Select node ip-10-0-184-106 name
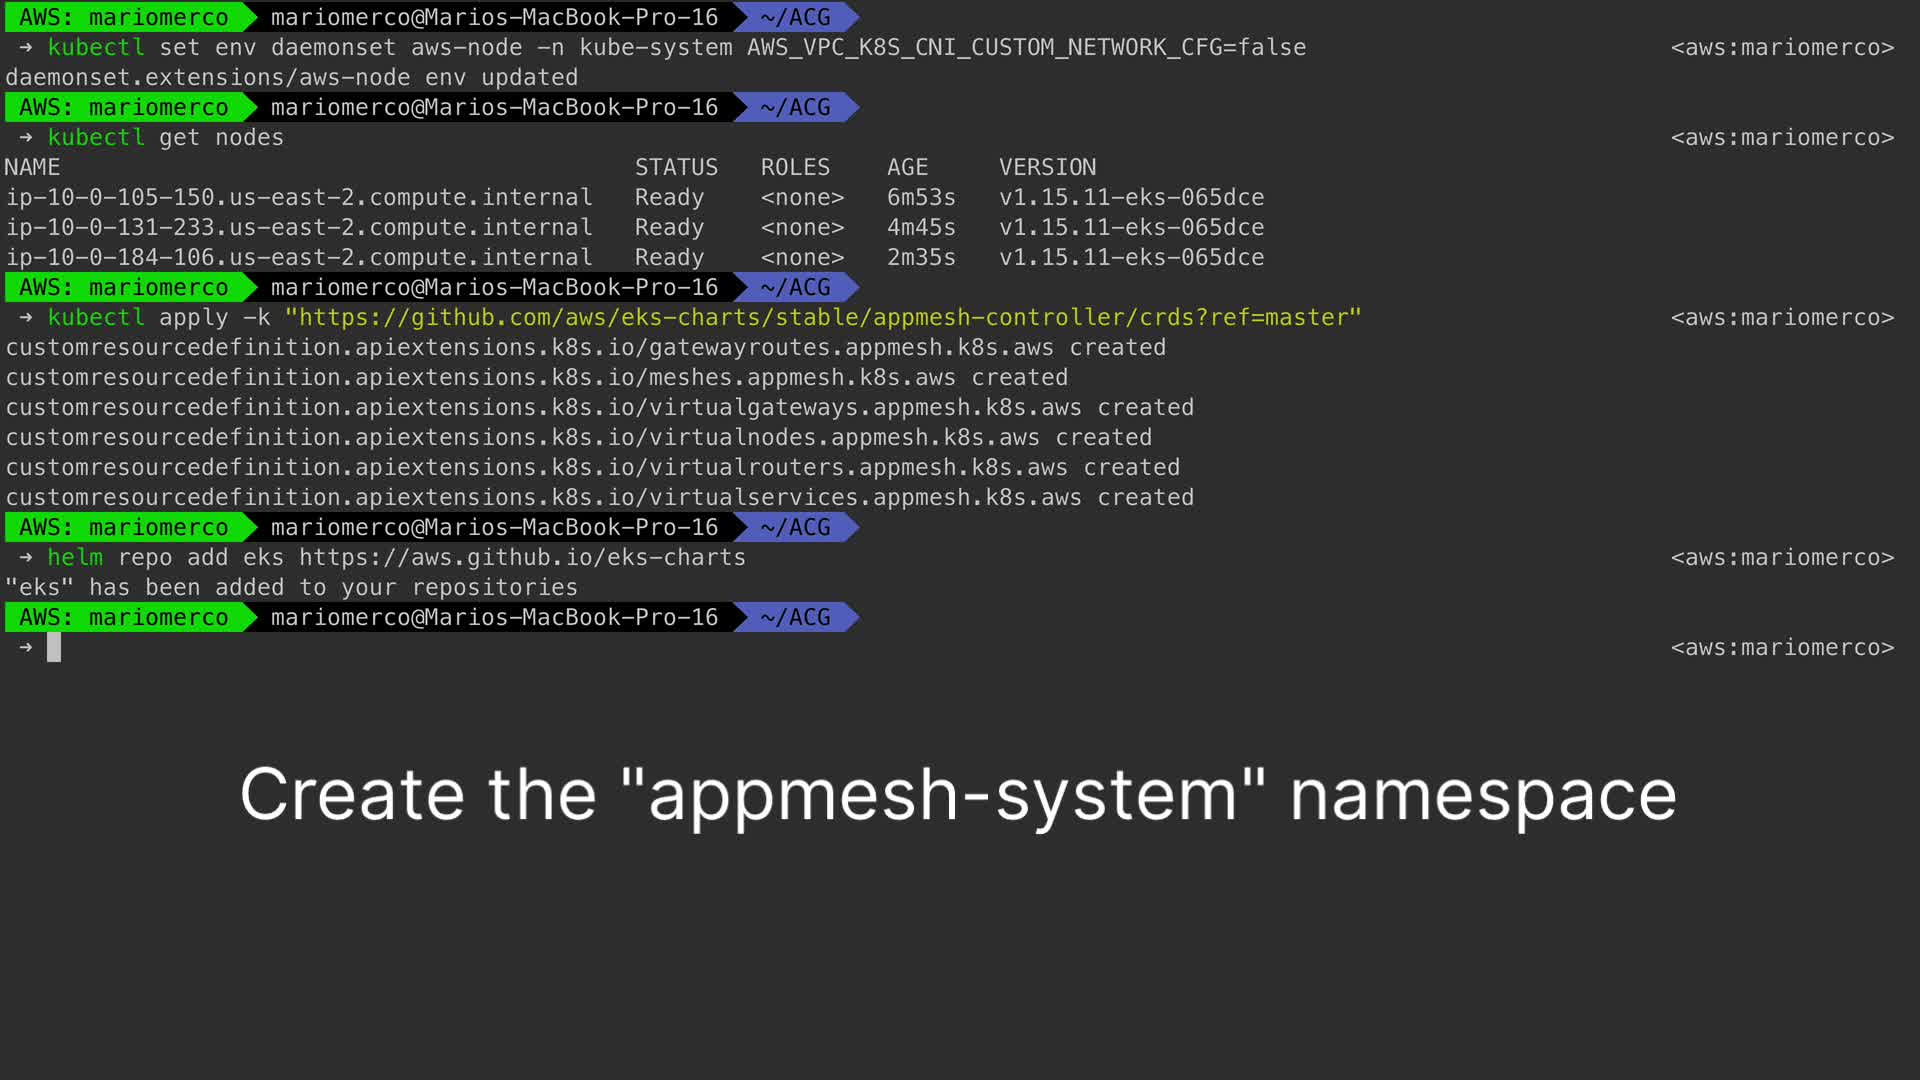The image size is (1920, 1080). tap(299, 258)
